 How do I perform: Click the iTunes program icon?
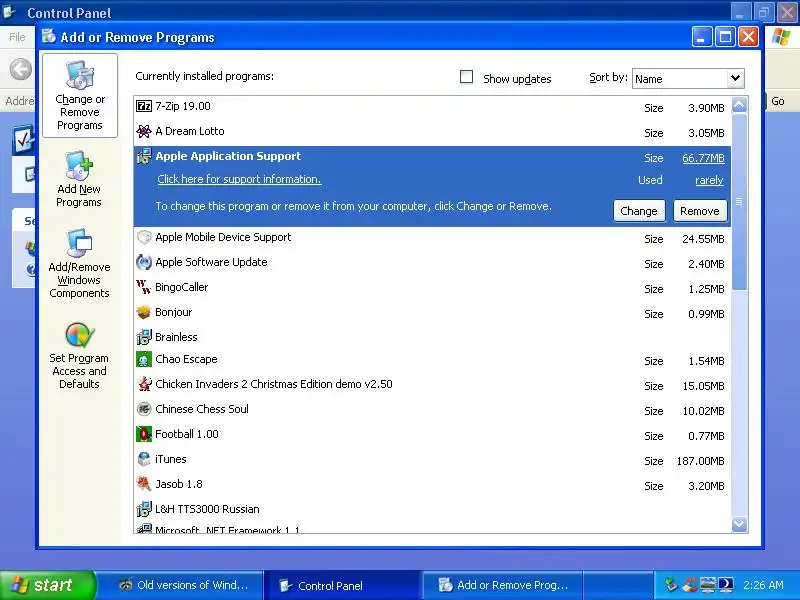(144, 459)
